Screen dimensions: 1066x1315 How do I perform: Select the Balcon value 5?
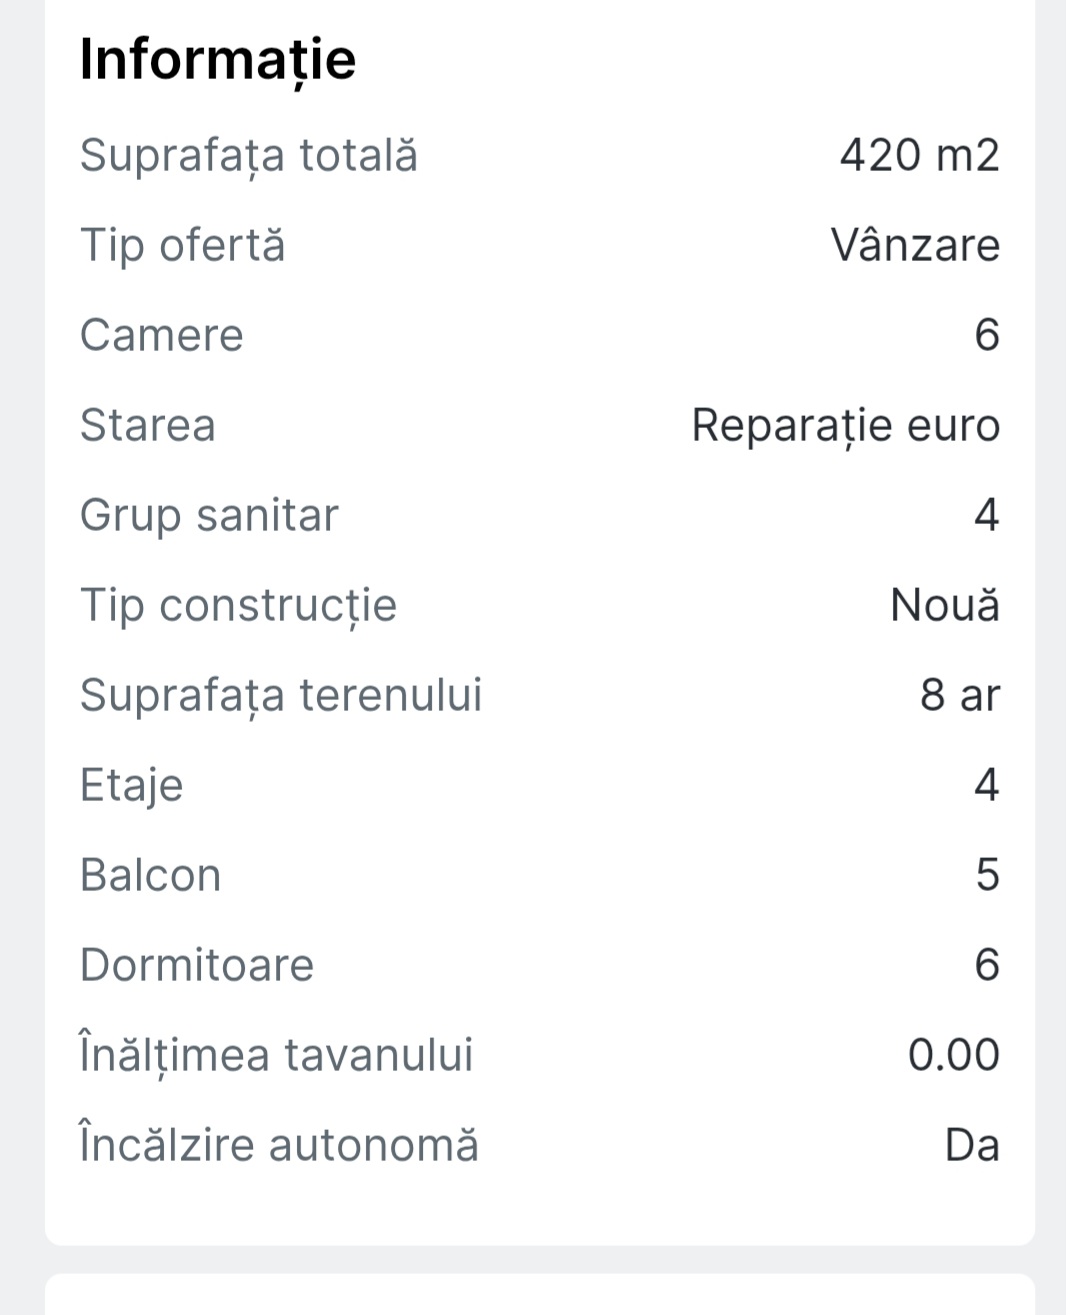pyautogui.click(x=986, y=876)
